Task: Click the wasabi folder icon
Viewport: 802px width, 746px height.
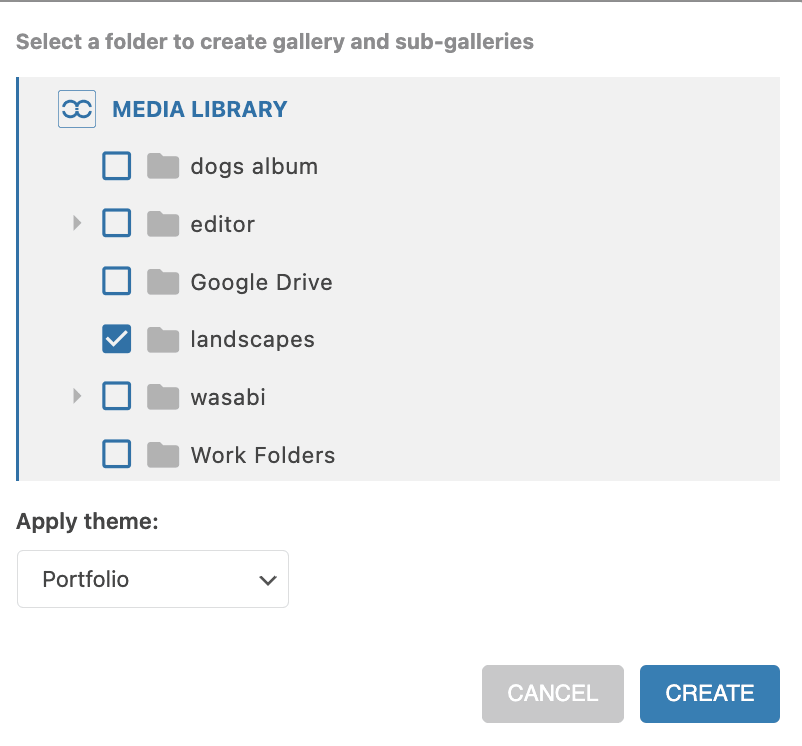Action: tap(162, 397)
